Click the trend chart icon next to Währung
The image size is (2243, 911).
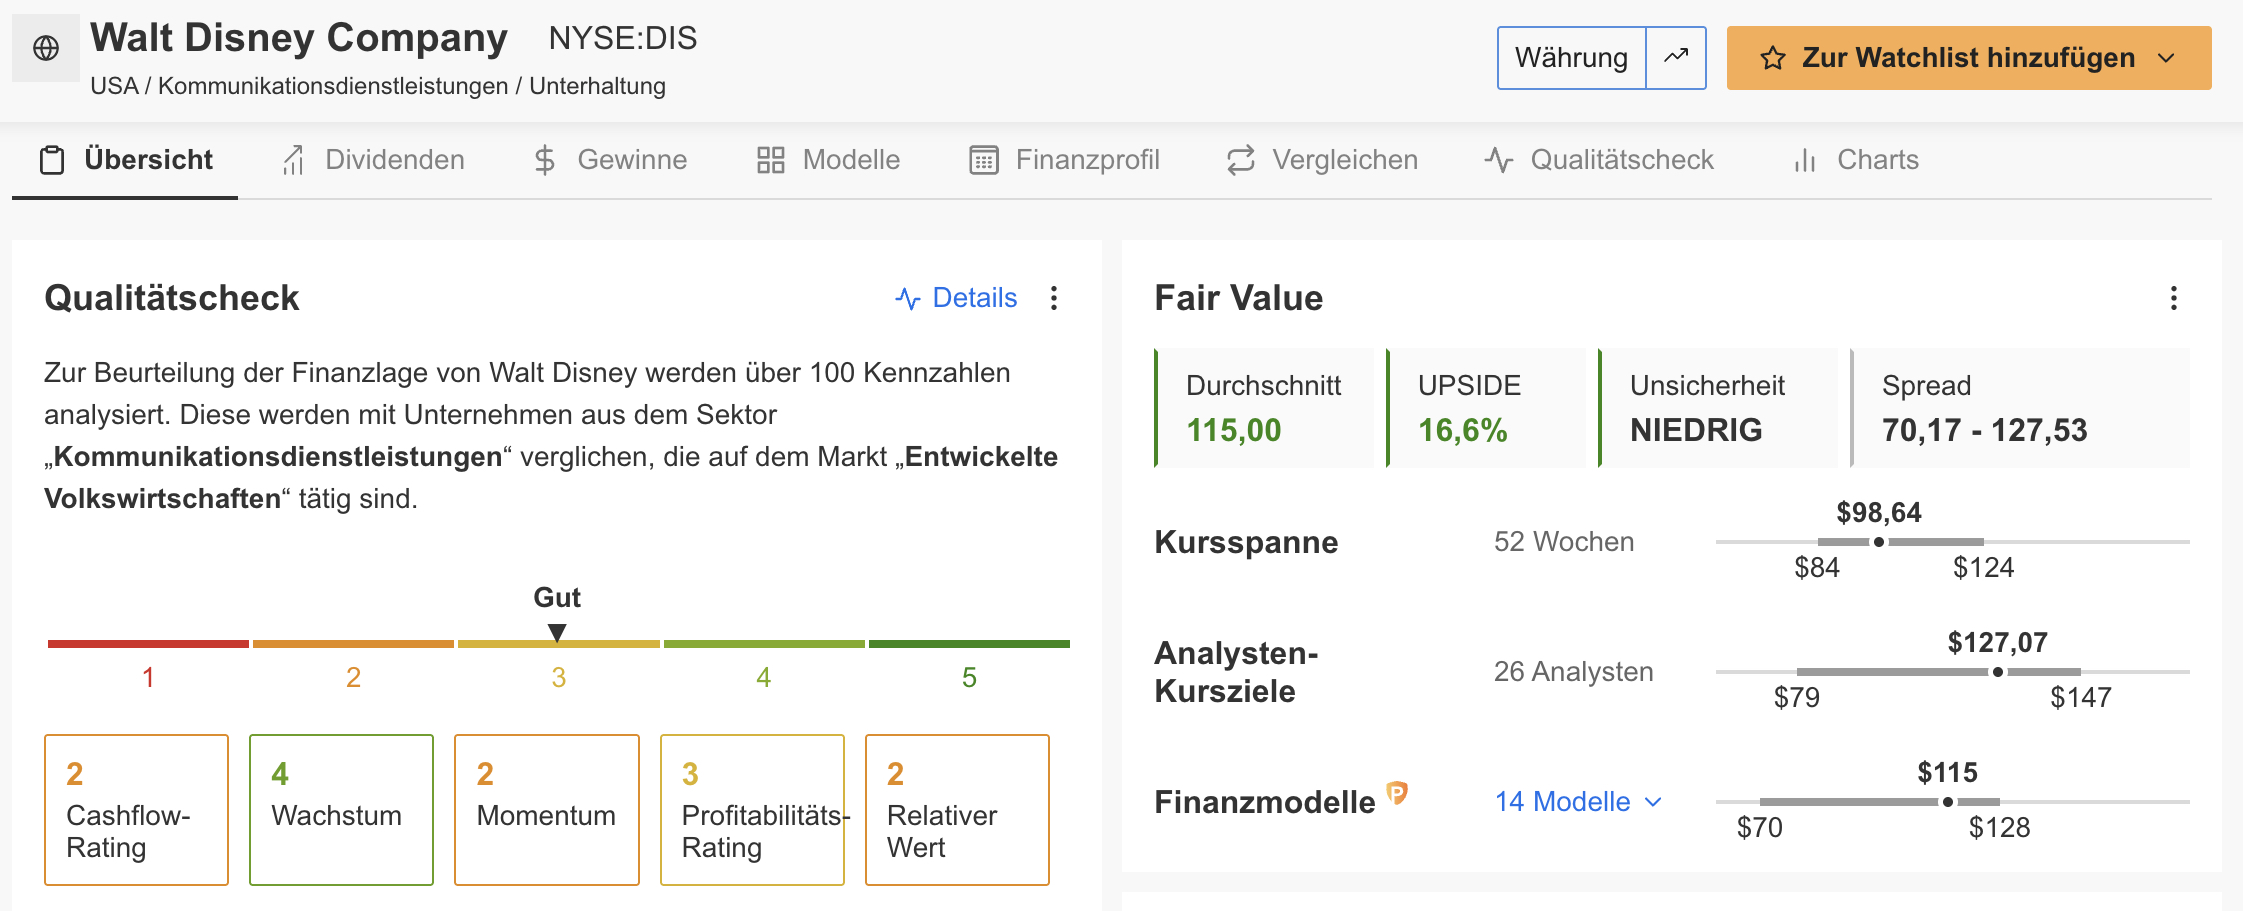[x=1676, y=57]
